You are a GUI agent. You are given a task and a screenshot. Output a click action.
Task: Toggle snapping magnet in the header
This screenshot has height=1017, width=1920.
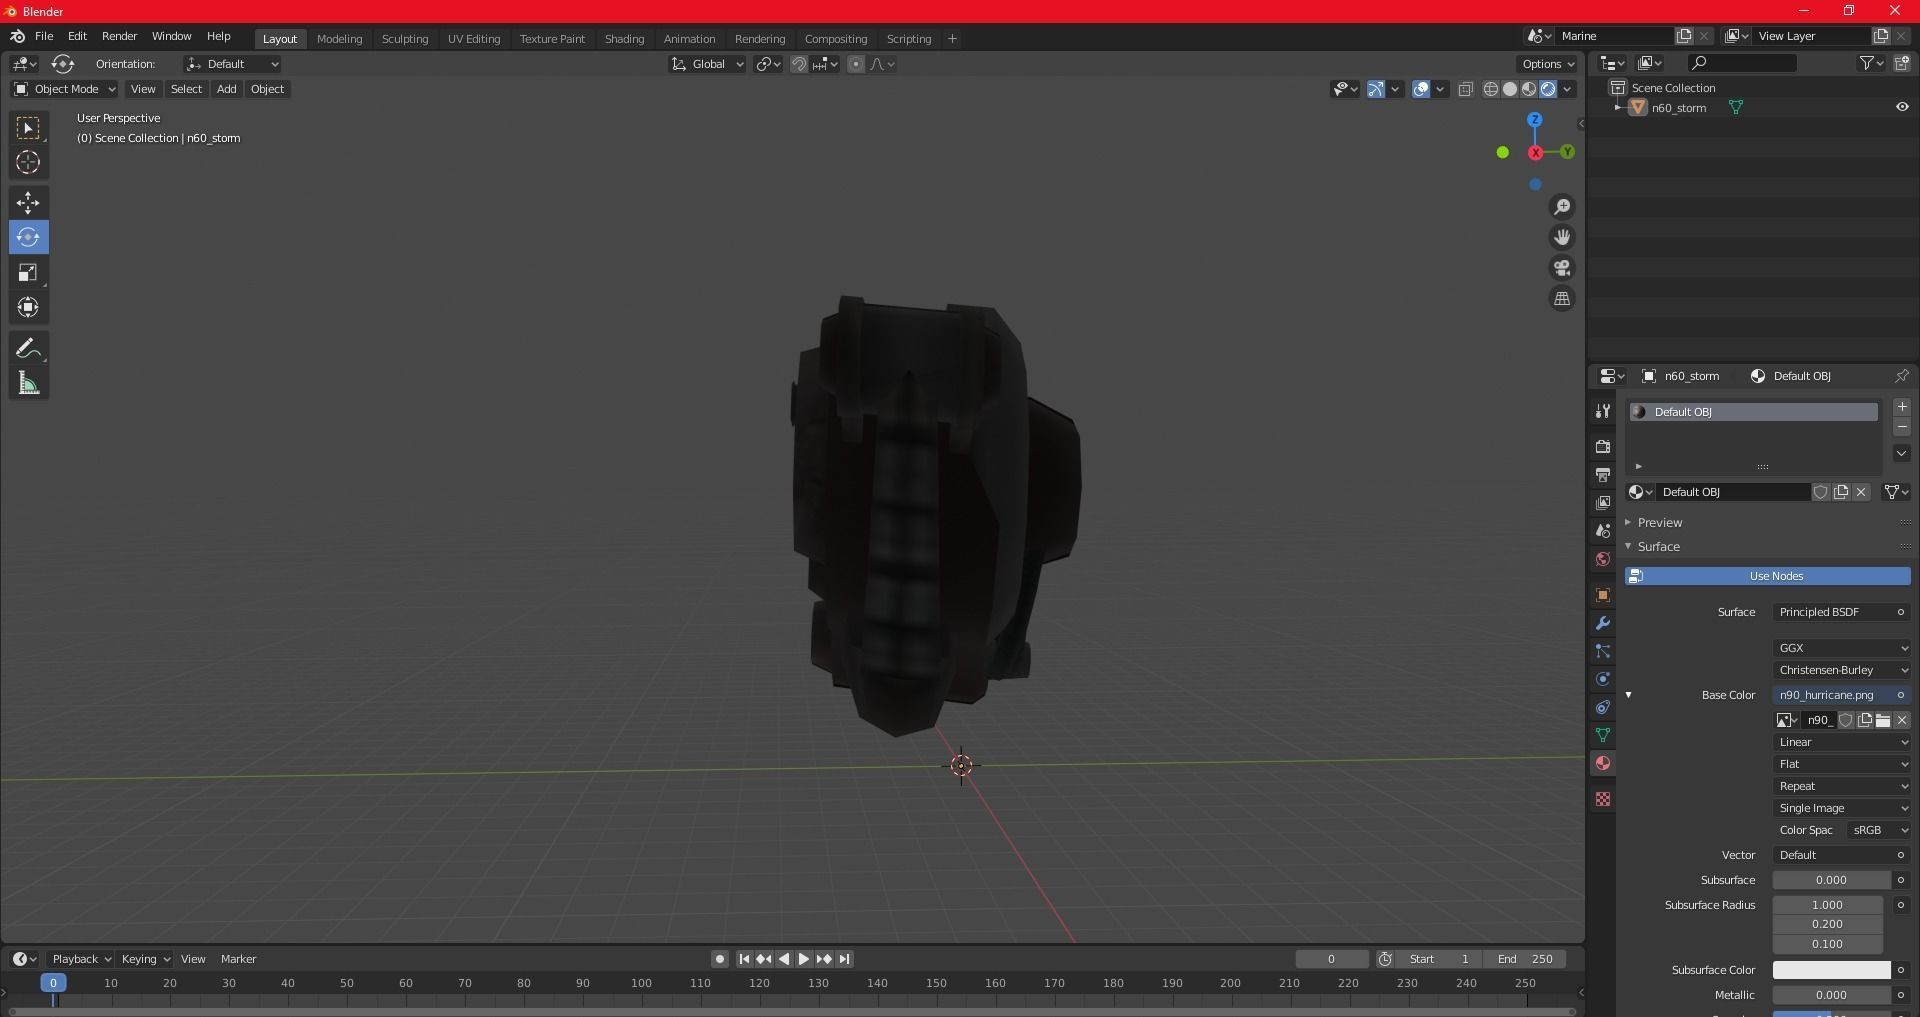click(x=799, y=64)
